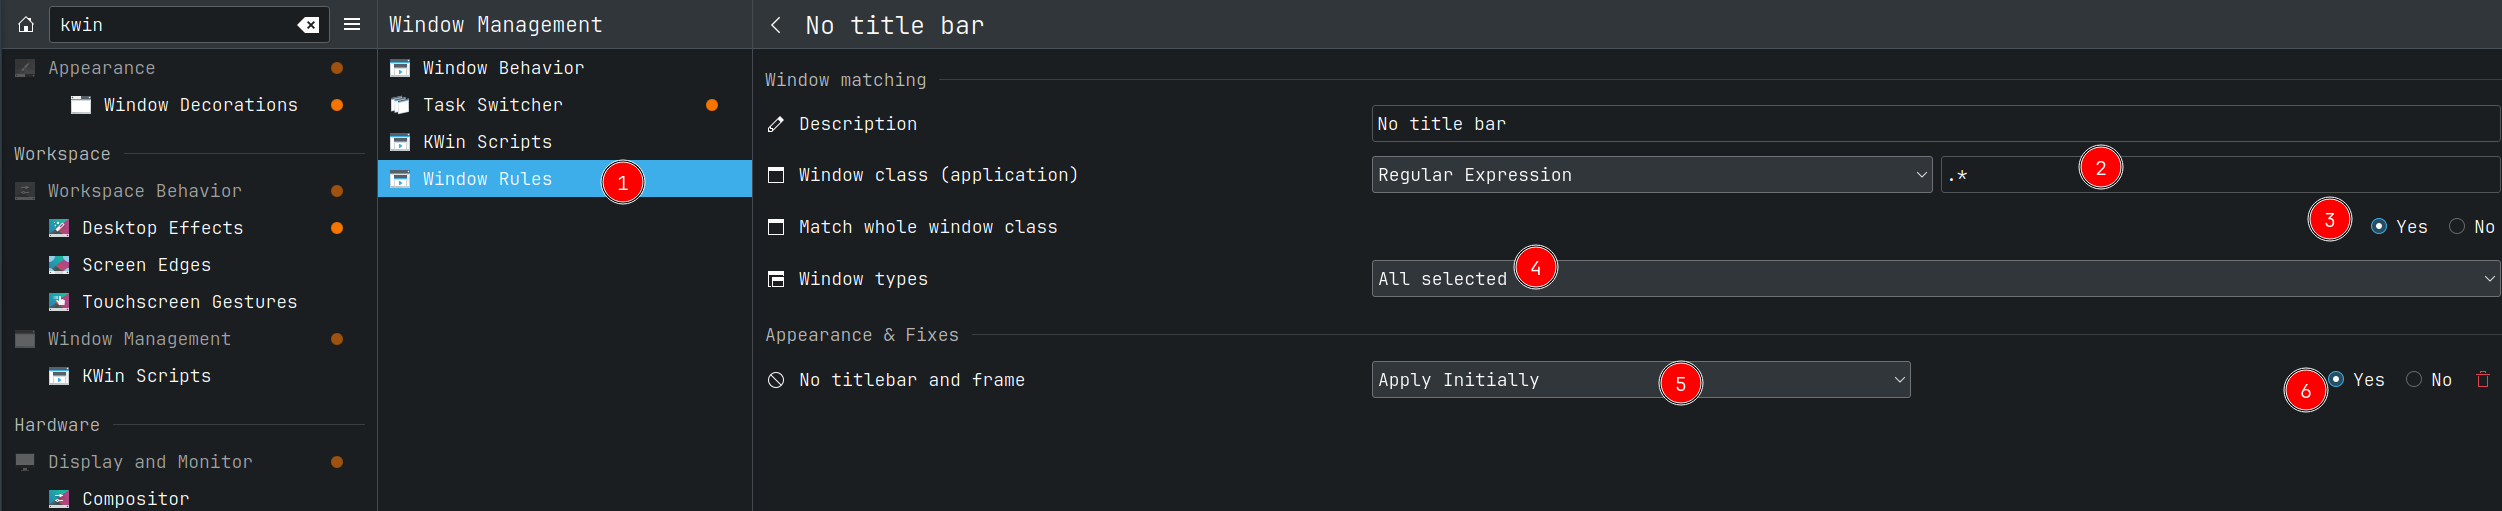Click the Screen Edges icon
Viewport: 2502px width, 511px height.
pos(59,265)
